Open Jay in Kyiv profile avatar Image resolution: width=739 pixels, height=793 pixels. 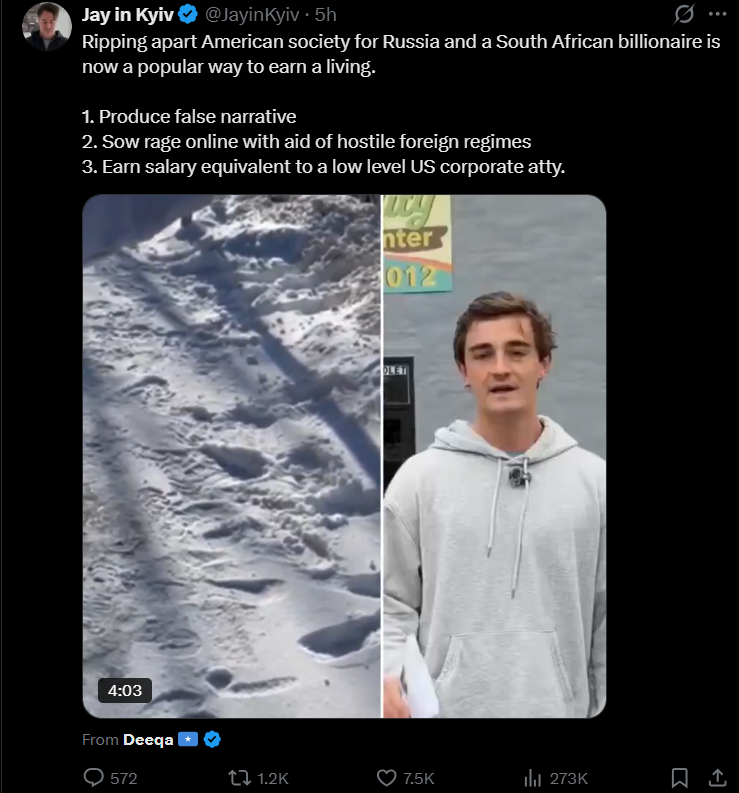point(47,26)
